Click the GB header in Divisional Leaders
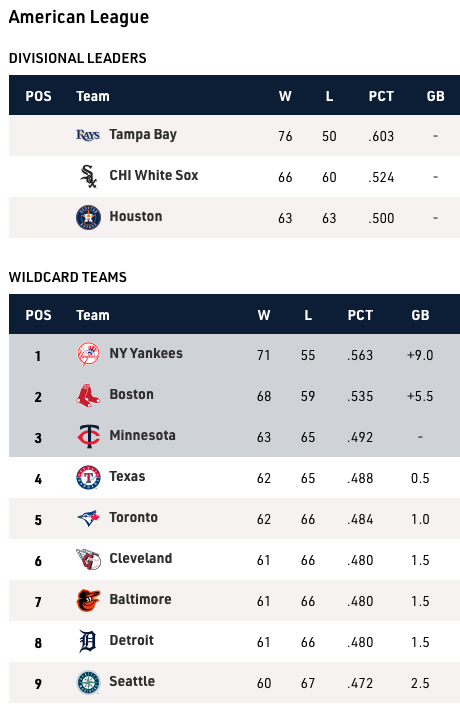 coord(435,96)
